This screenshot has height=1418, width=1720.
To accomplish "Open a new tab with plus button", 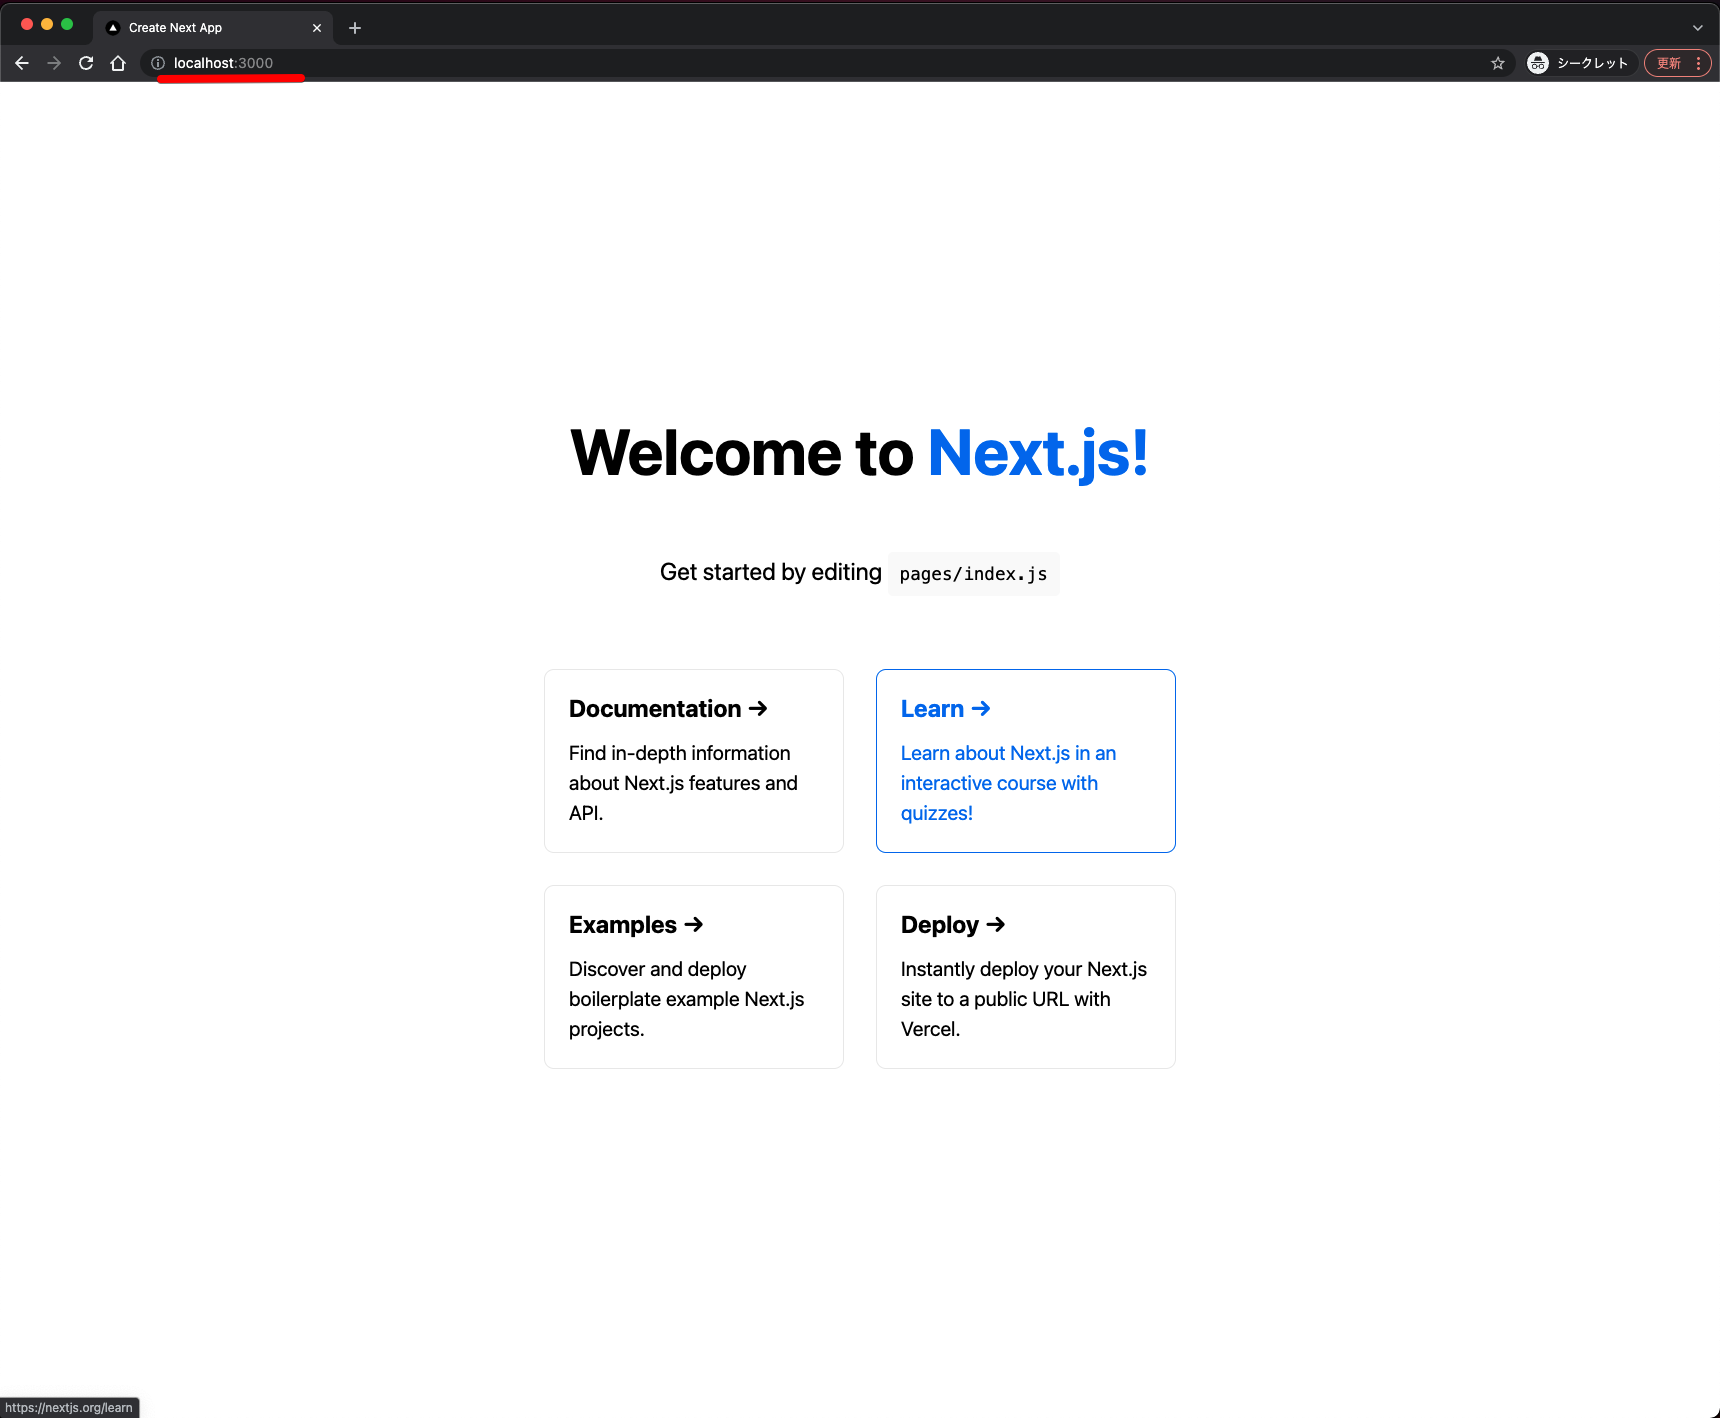I will click(355, 28).
